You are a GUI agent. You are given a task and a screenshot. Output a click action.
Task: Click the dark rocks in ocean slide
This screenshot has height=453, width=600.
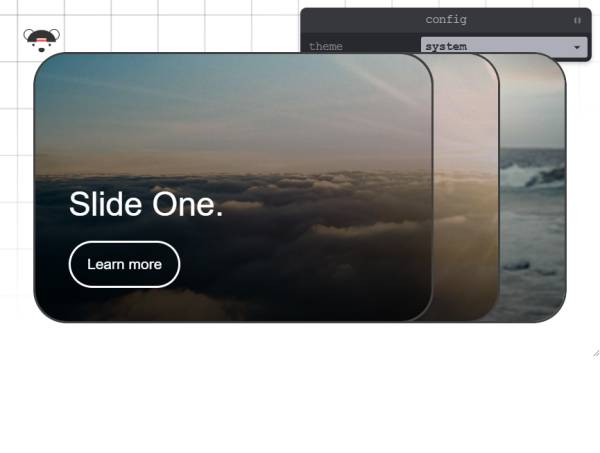point(516,266)
